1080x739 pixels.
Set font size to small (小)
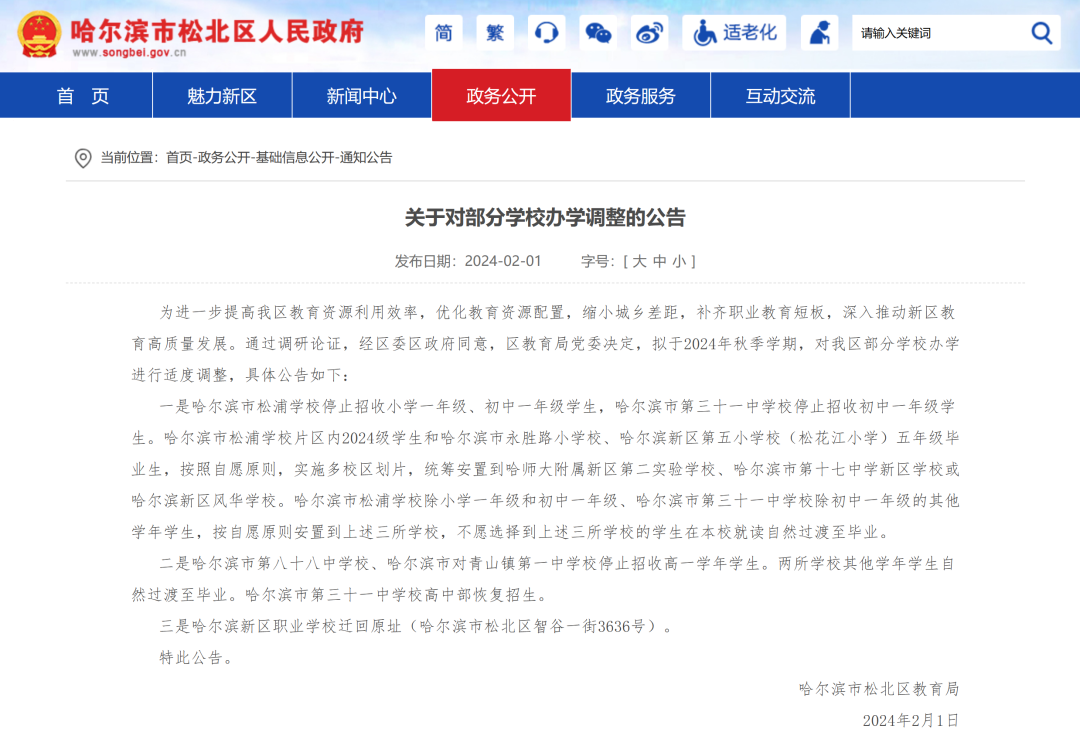coord(679,261)
